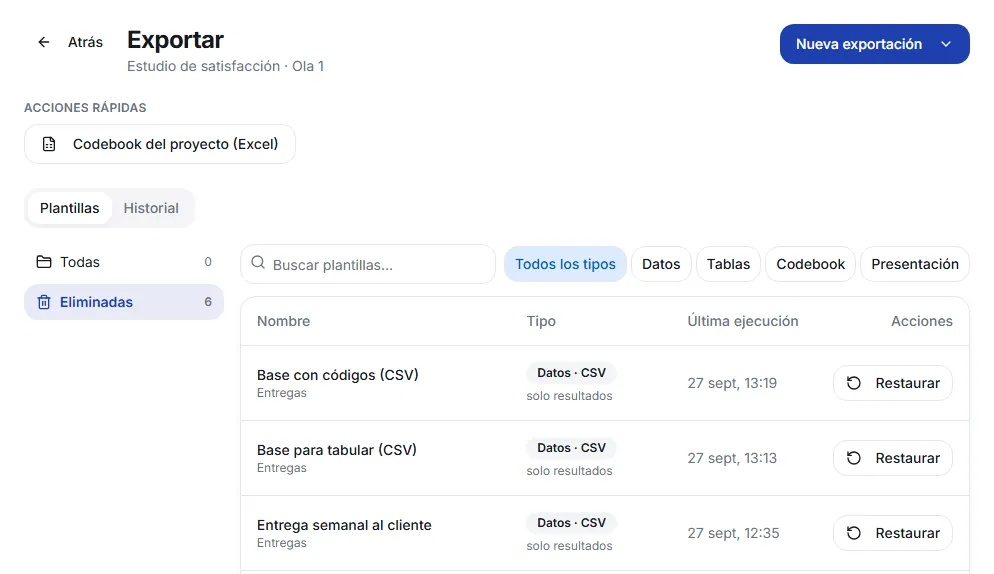Focus the Buscar plantillas search field
Image resolution: width=994 pixels, height=574 pixels.
click(x=368, y=264)
